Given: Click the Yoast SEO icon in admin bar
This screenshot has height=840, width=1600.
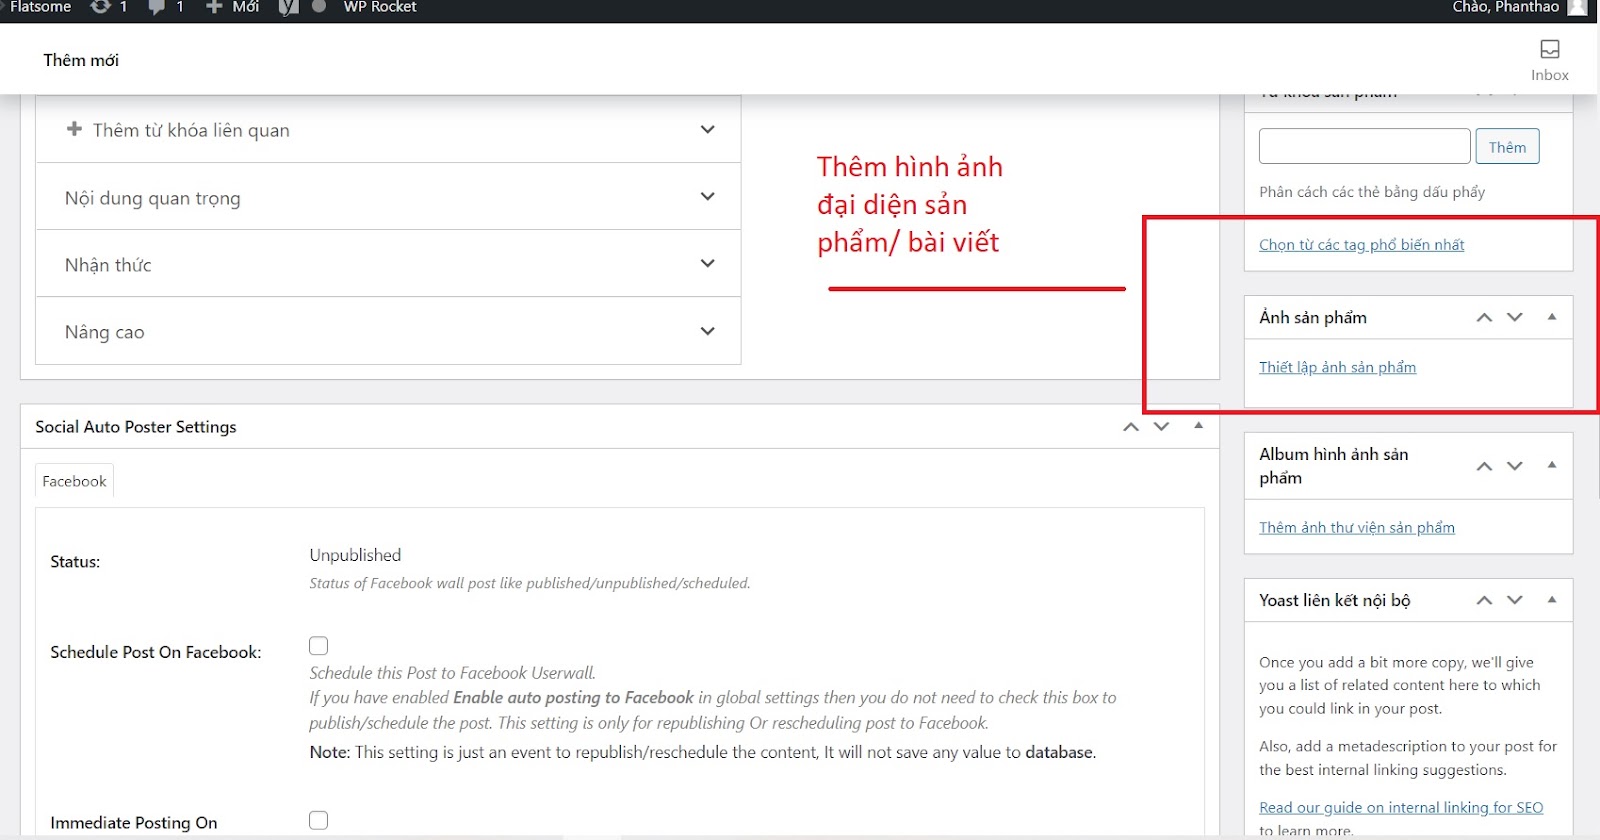Looking at the screenshot, I should [x=288, y=7].
